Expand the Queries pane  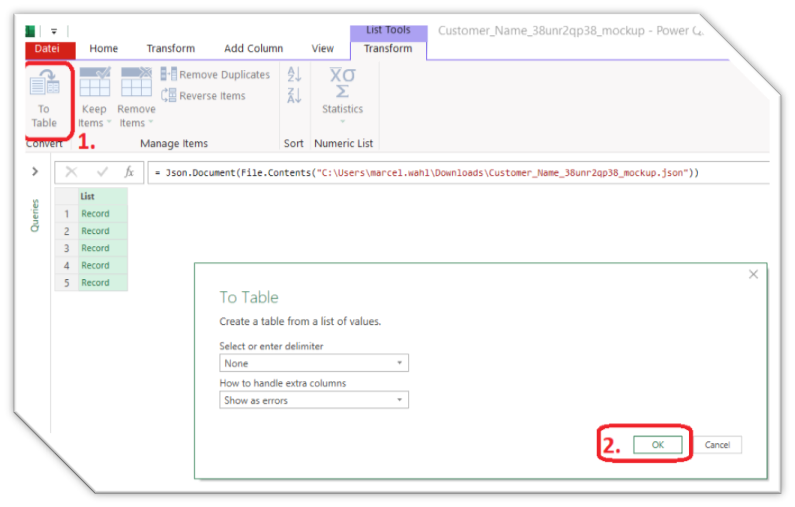pyautogui.click(x=35, y=172)
